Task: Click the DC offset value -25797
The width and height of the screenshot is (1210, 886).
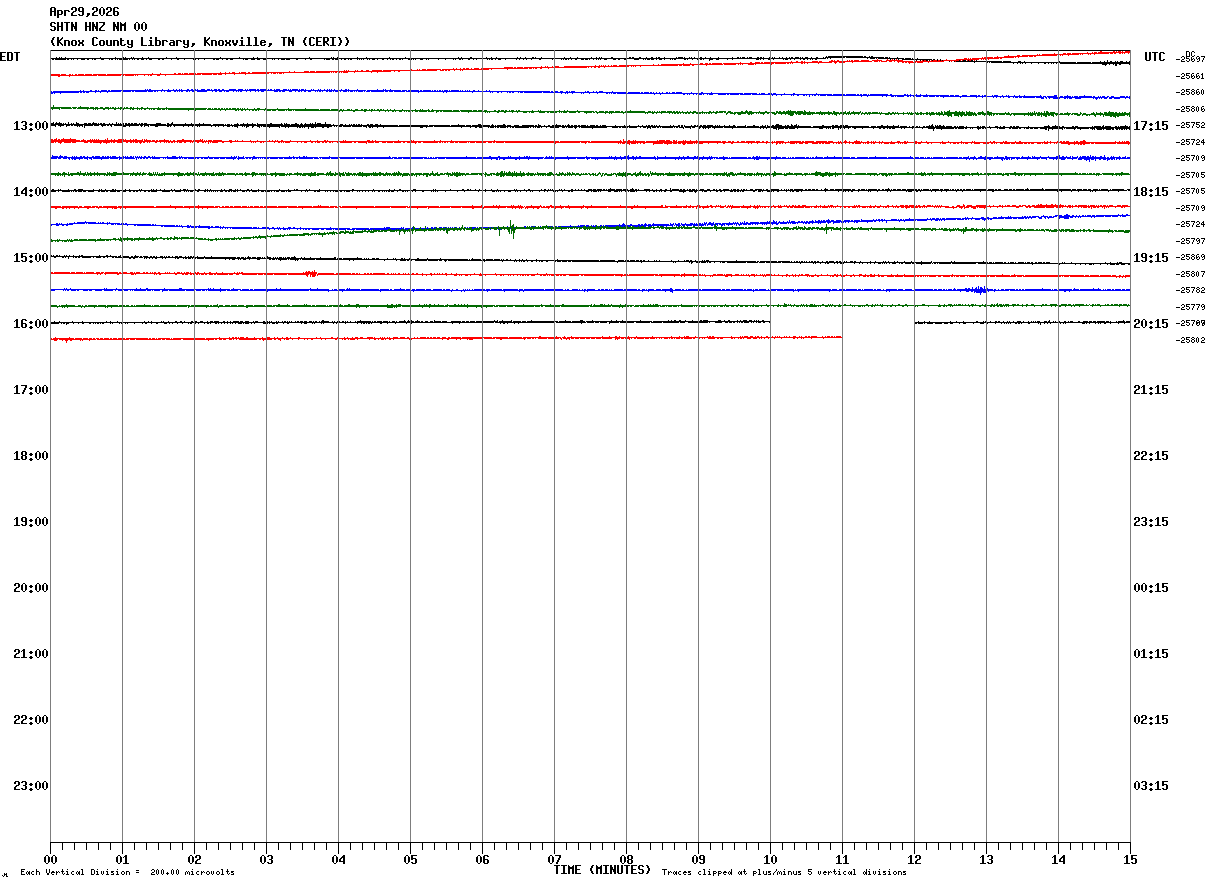Action: [1191, 241]
